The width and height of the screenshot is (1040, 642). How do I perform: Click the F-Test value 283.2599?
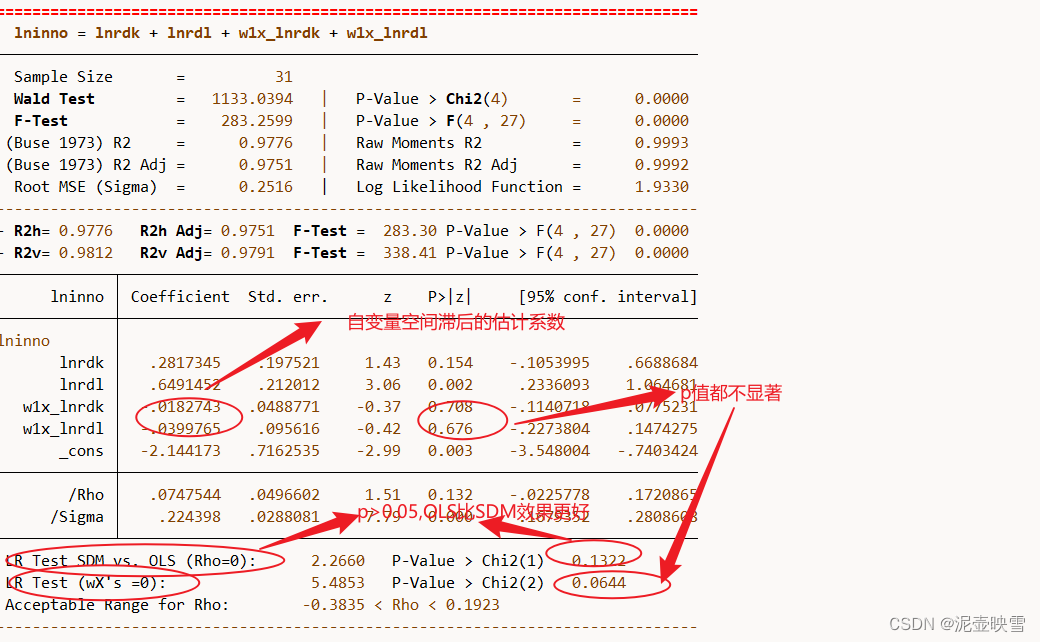point(257,121)
